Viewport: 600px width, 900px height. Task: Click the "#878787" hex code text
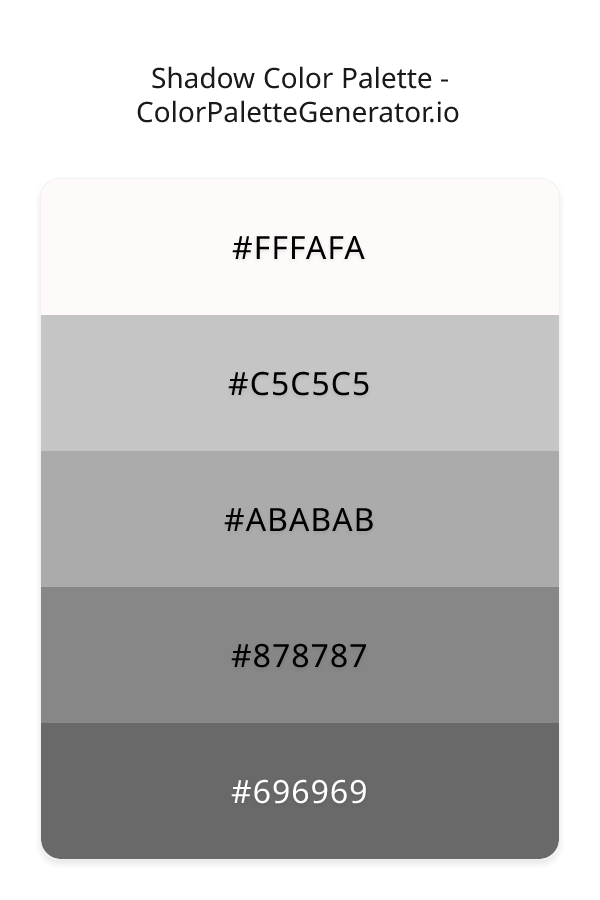(x=299, y=656)
